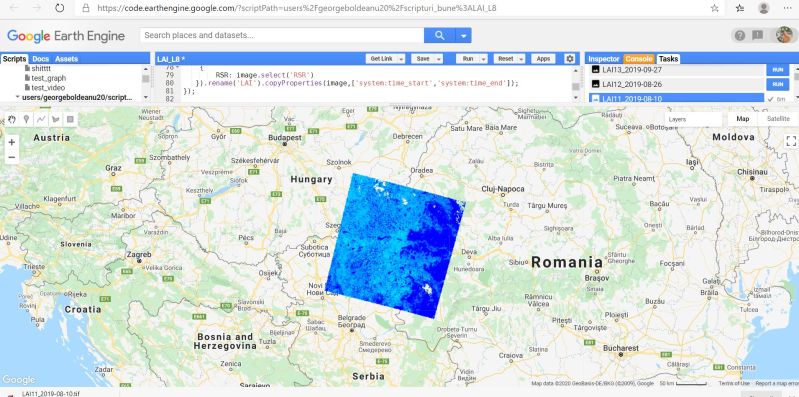Select the draw rectangle tool
Viewport: 799px width, 397px height.
click(x=70, y=119)
